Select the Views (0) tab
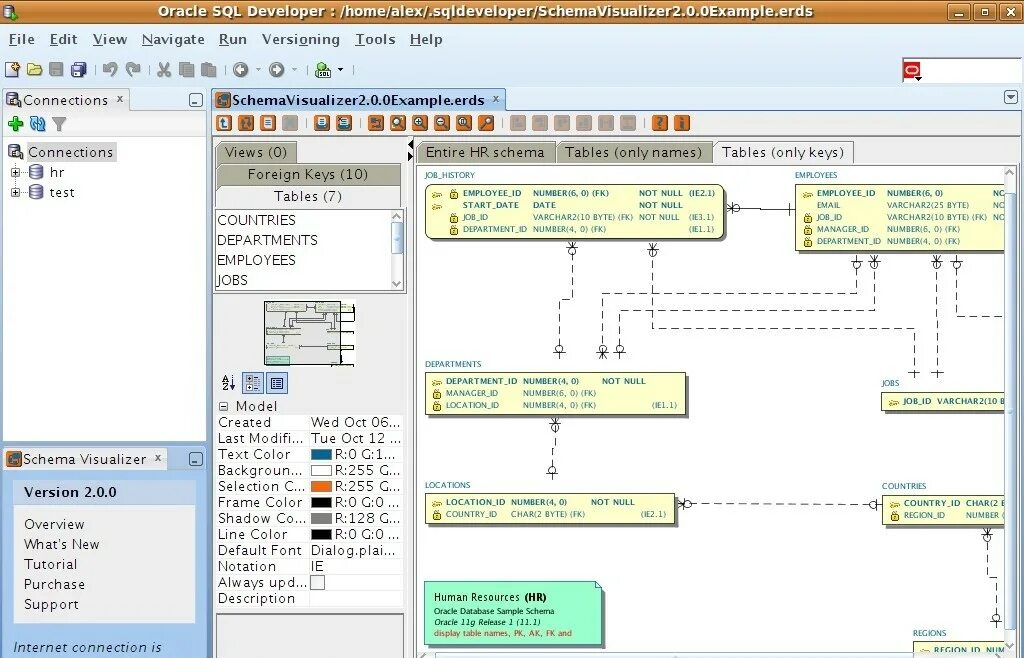Viewport: 1024px width, 658px height. [x=256, y=152]
